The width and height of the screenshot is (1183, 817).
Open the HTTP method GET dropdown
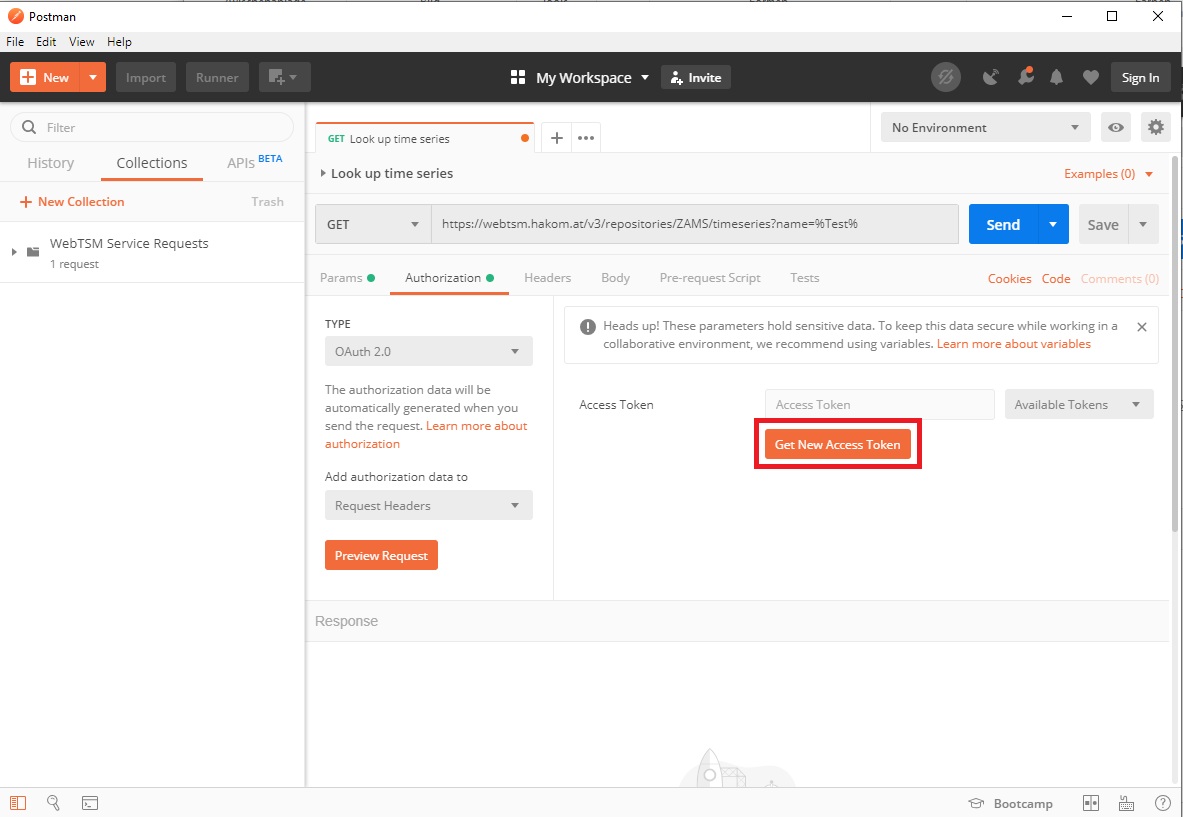click(373, 225)
